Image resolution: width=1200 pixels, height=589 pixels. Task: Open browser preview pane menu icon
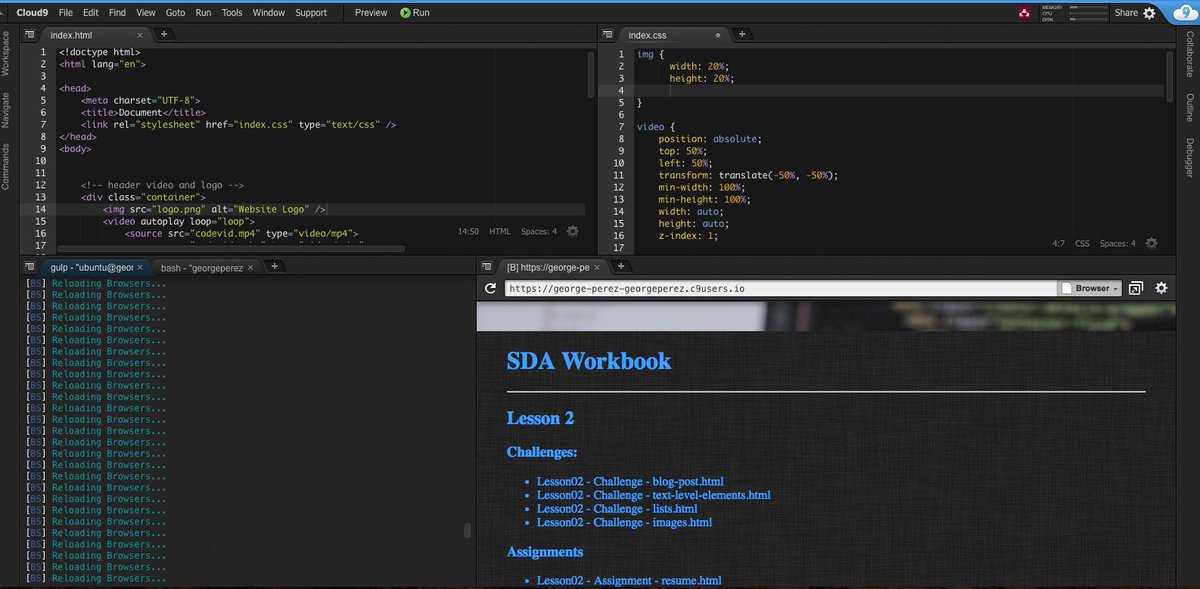coord(486,267)
